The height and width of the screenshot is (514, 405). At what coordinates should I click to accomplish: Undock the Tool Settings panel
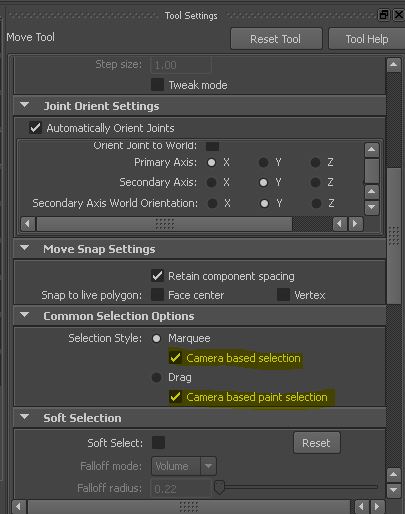pyautogui.click(x=383, y=15)
